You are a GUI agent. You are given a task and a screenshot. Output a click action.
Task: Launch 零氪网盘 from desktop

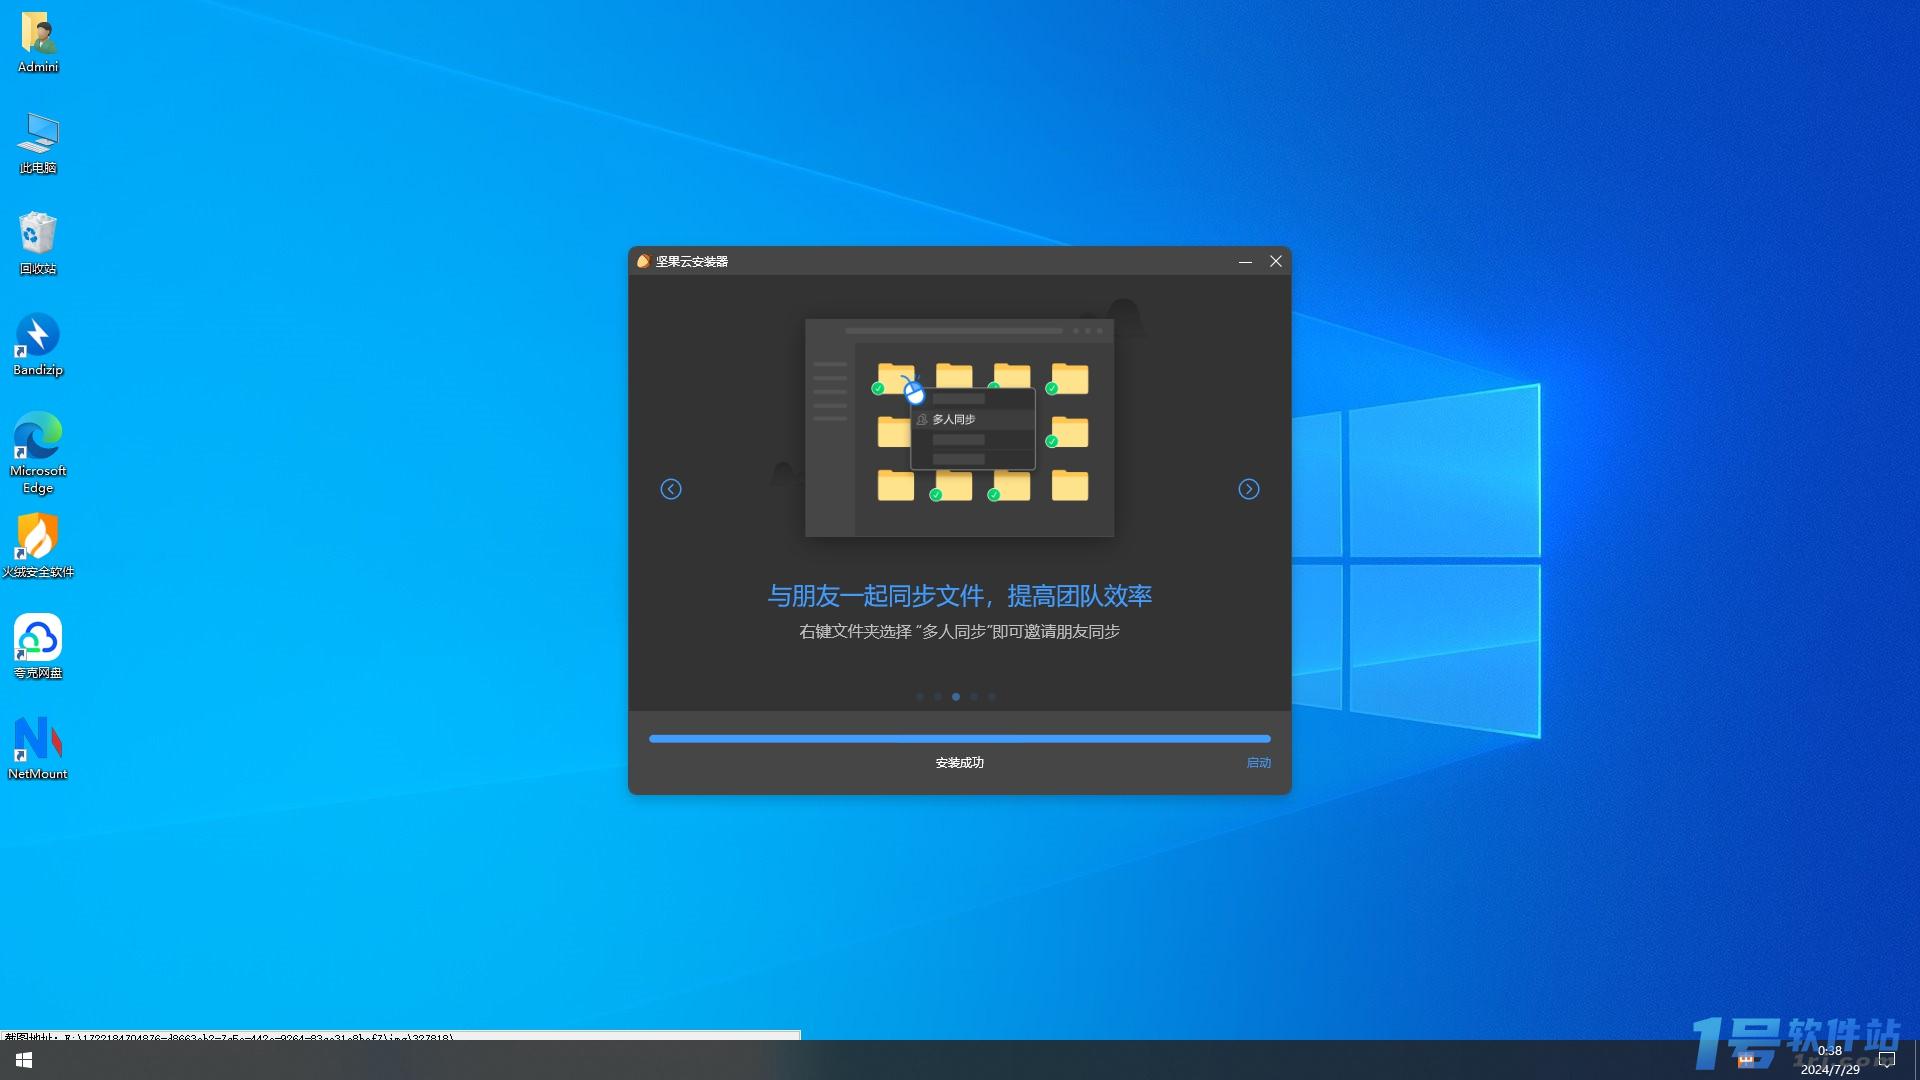click(x=36, y=646)
